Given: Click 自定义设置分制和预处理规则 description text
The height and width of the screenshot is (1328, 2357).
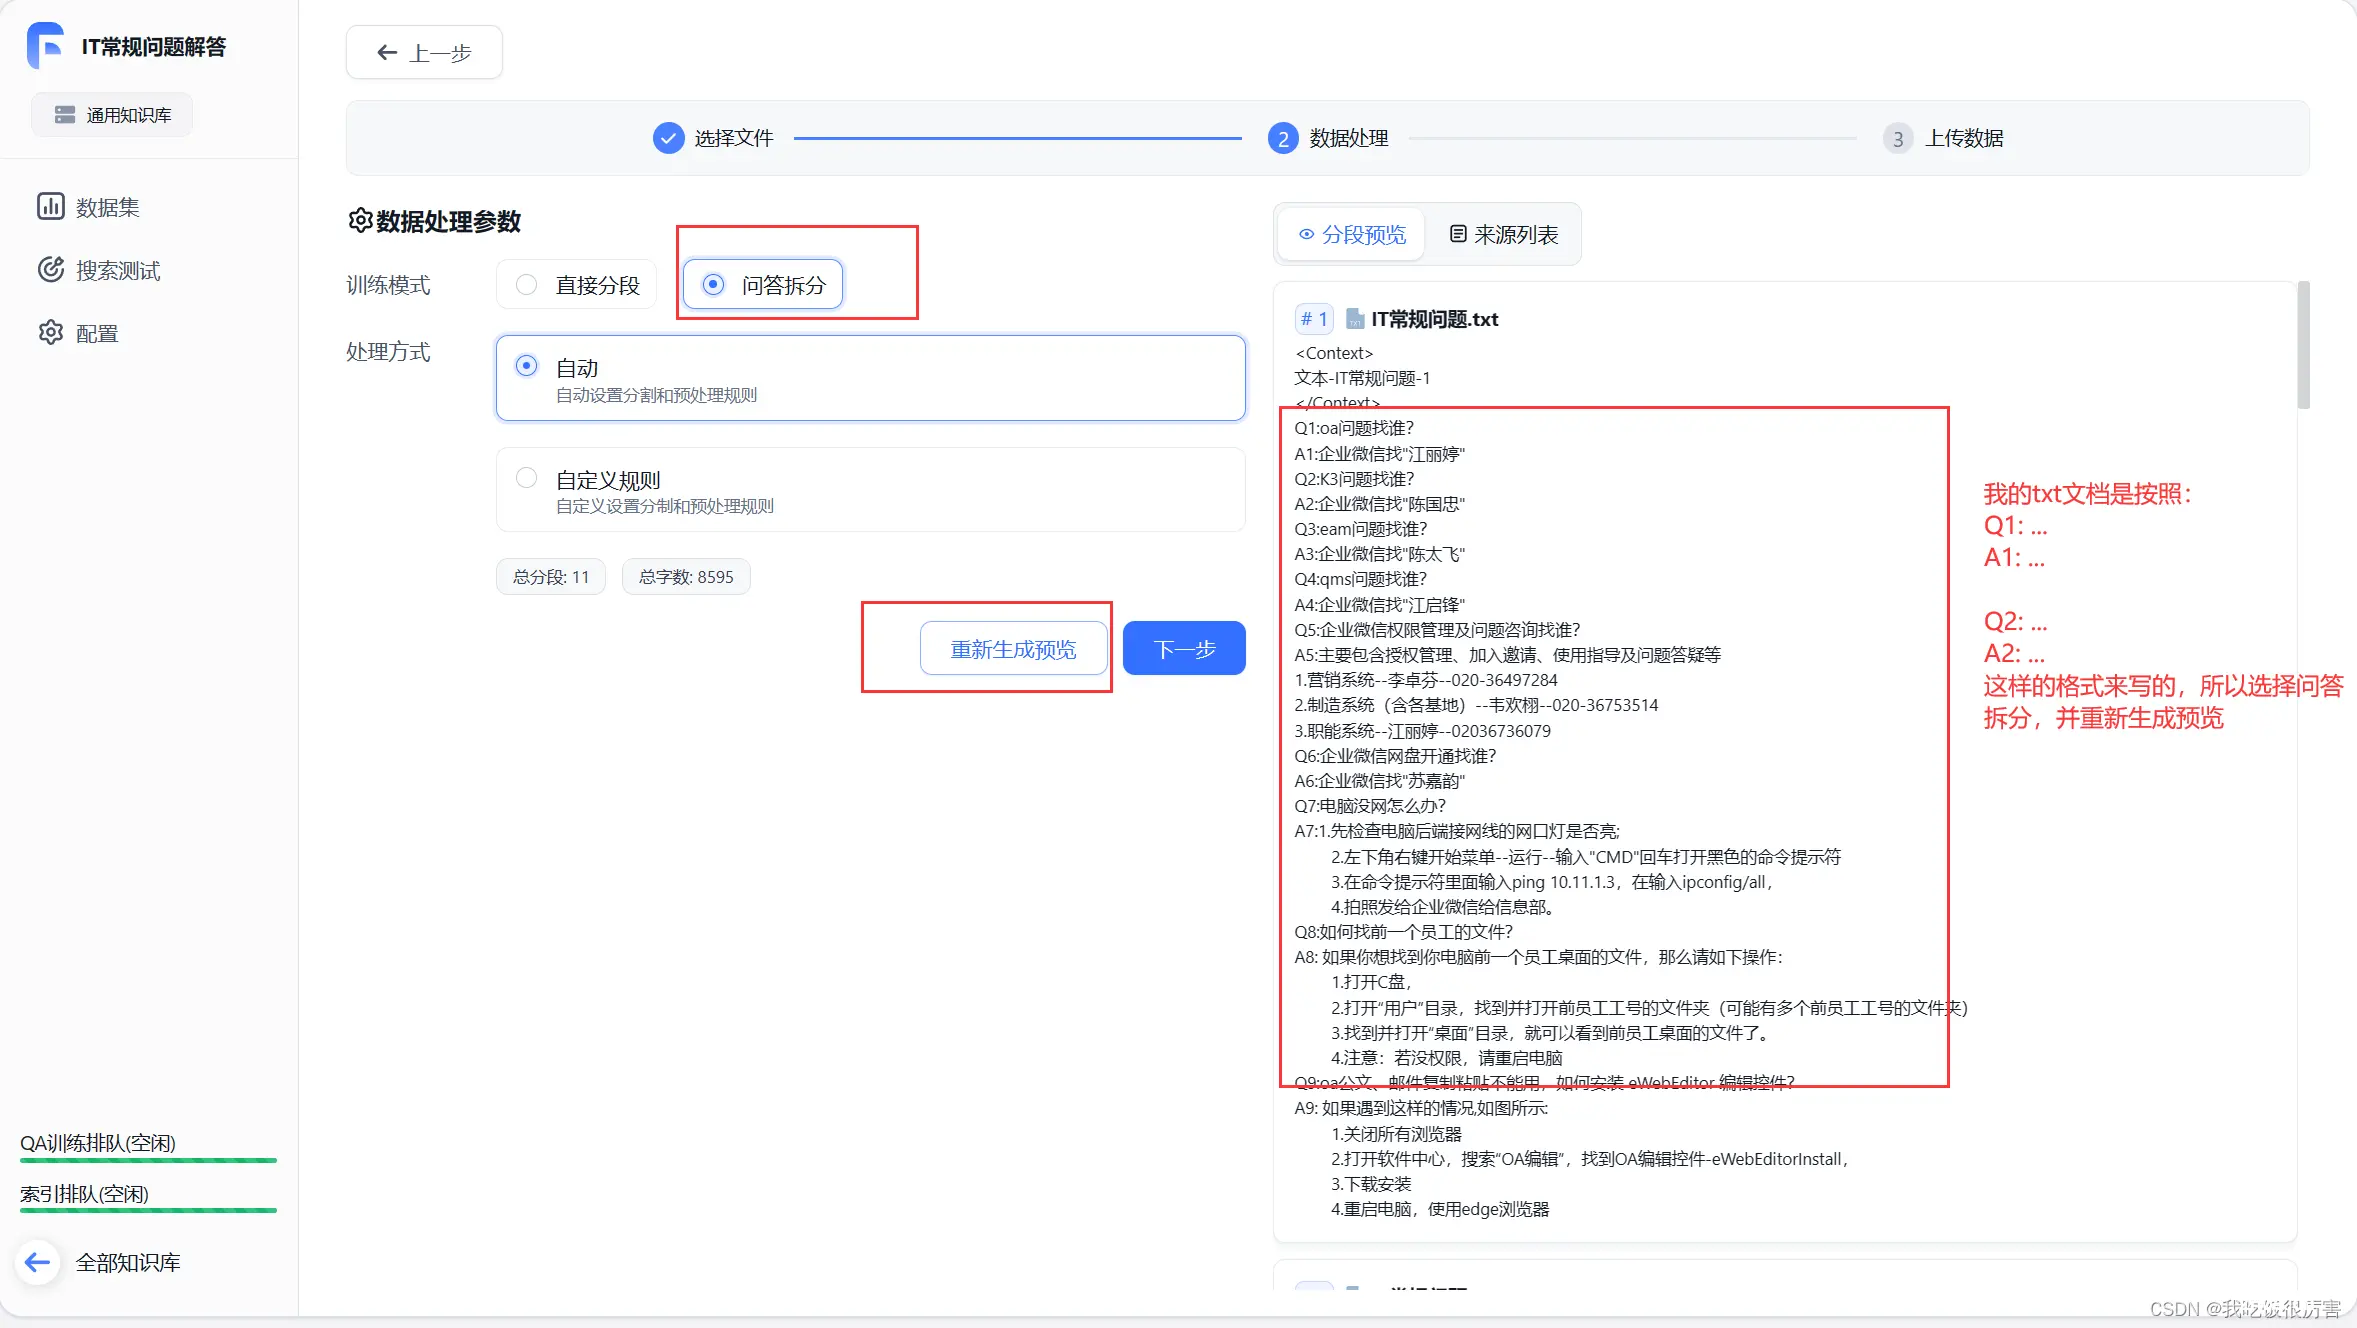Looking at the screenshot, I should [x=664, y=506].
